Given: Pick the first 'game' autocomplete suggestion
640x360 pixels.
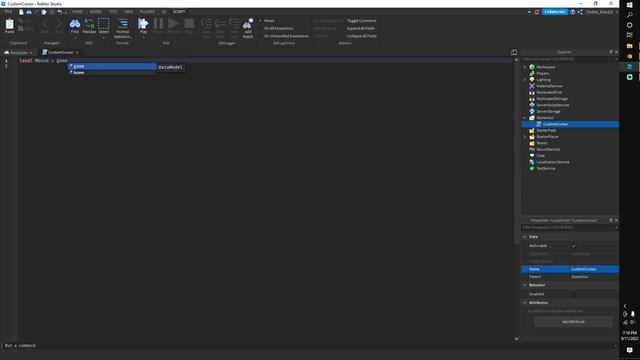Looking at the screenshot, I should (112, 66).
